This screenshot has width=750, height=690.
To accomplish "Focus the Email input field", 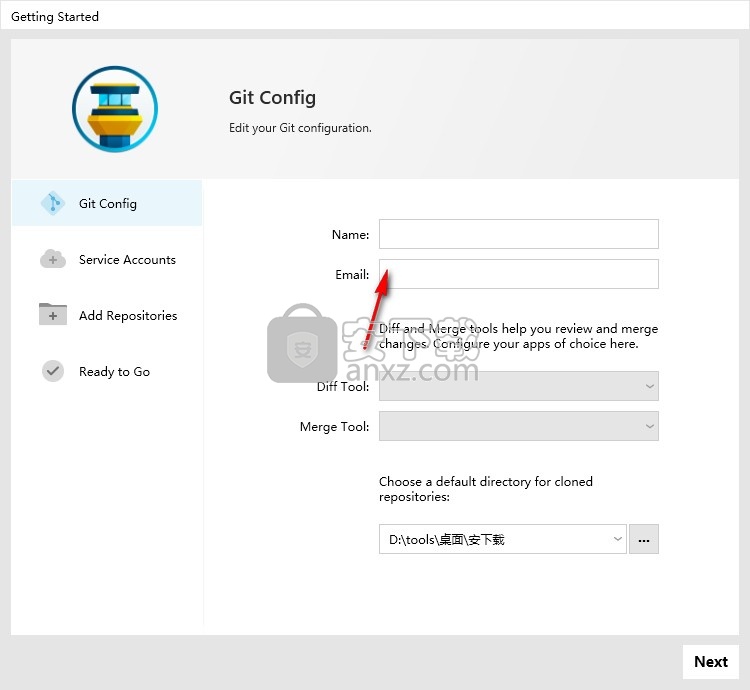I will (518, 274).
